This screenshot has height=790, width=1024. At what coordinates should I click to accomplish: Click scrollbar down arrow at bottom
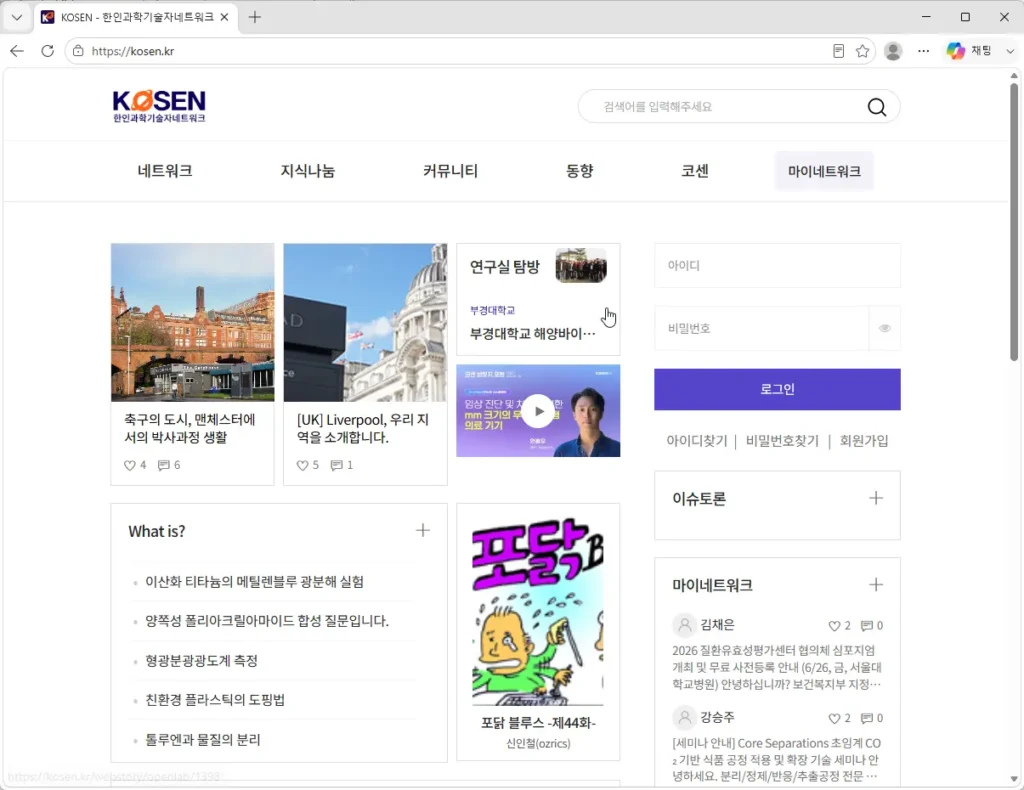click(1014, 779)
